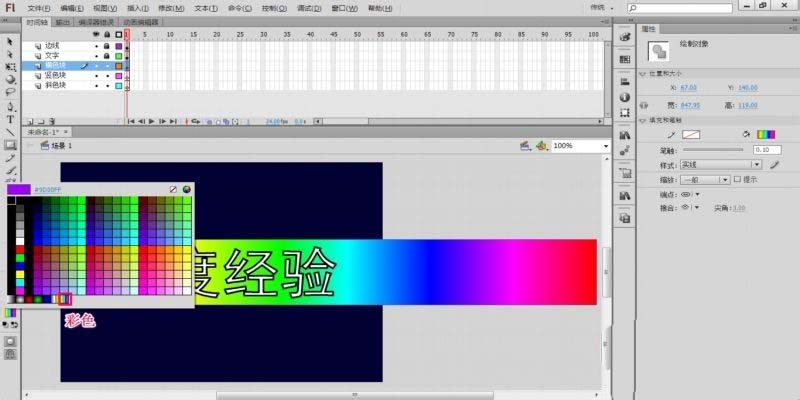Screen dimensions: 800x400
Task: Play the timeline animation
Action: click(152, 121)
